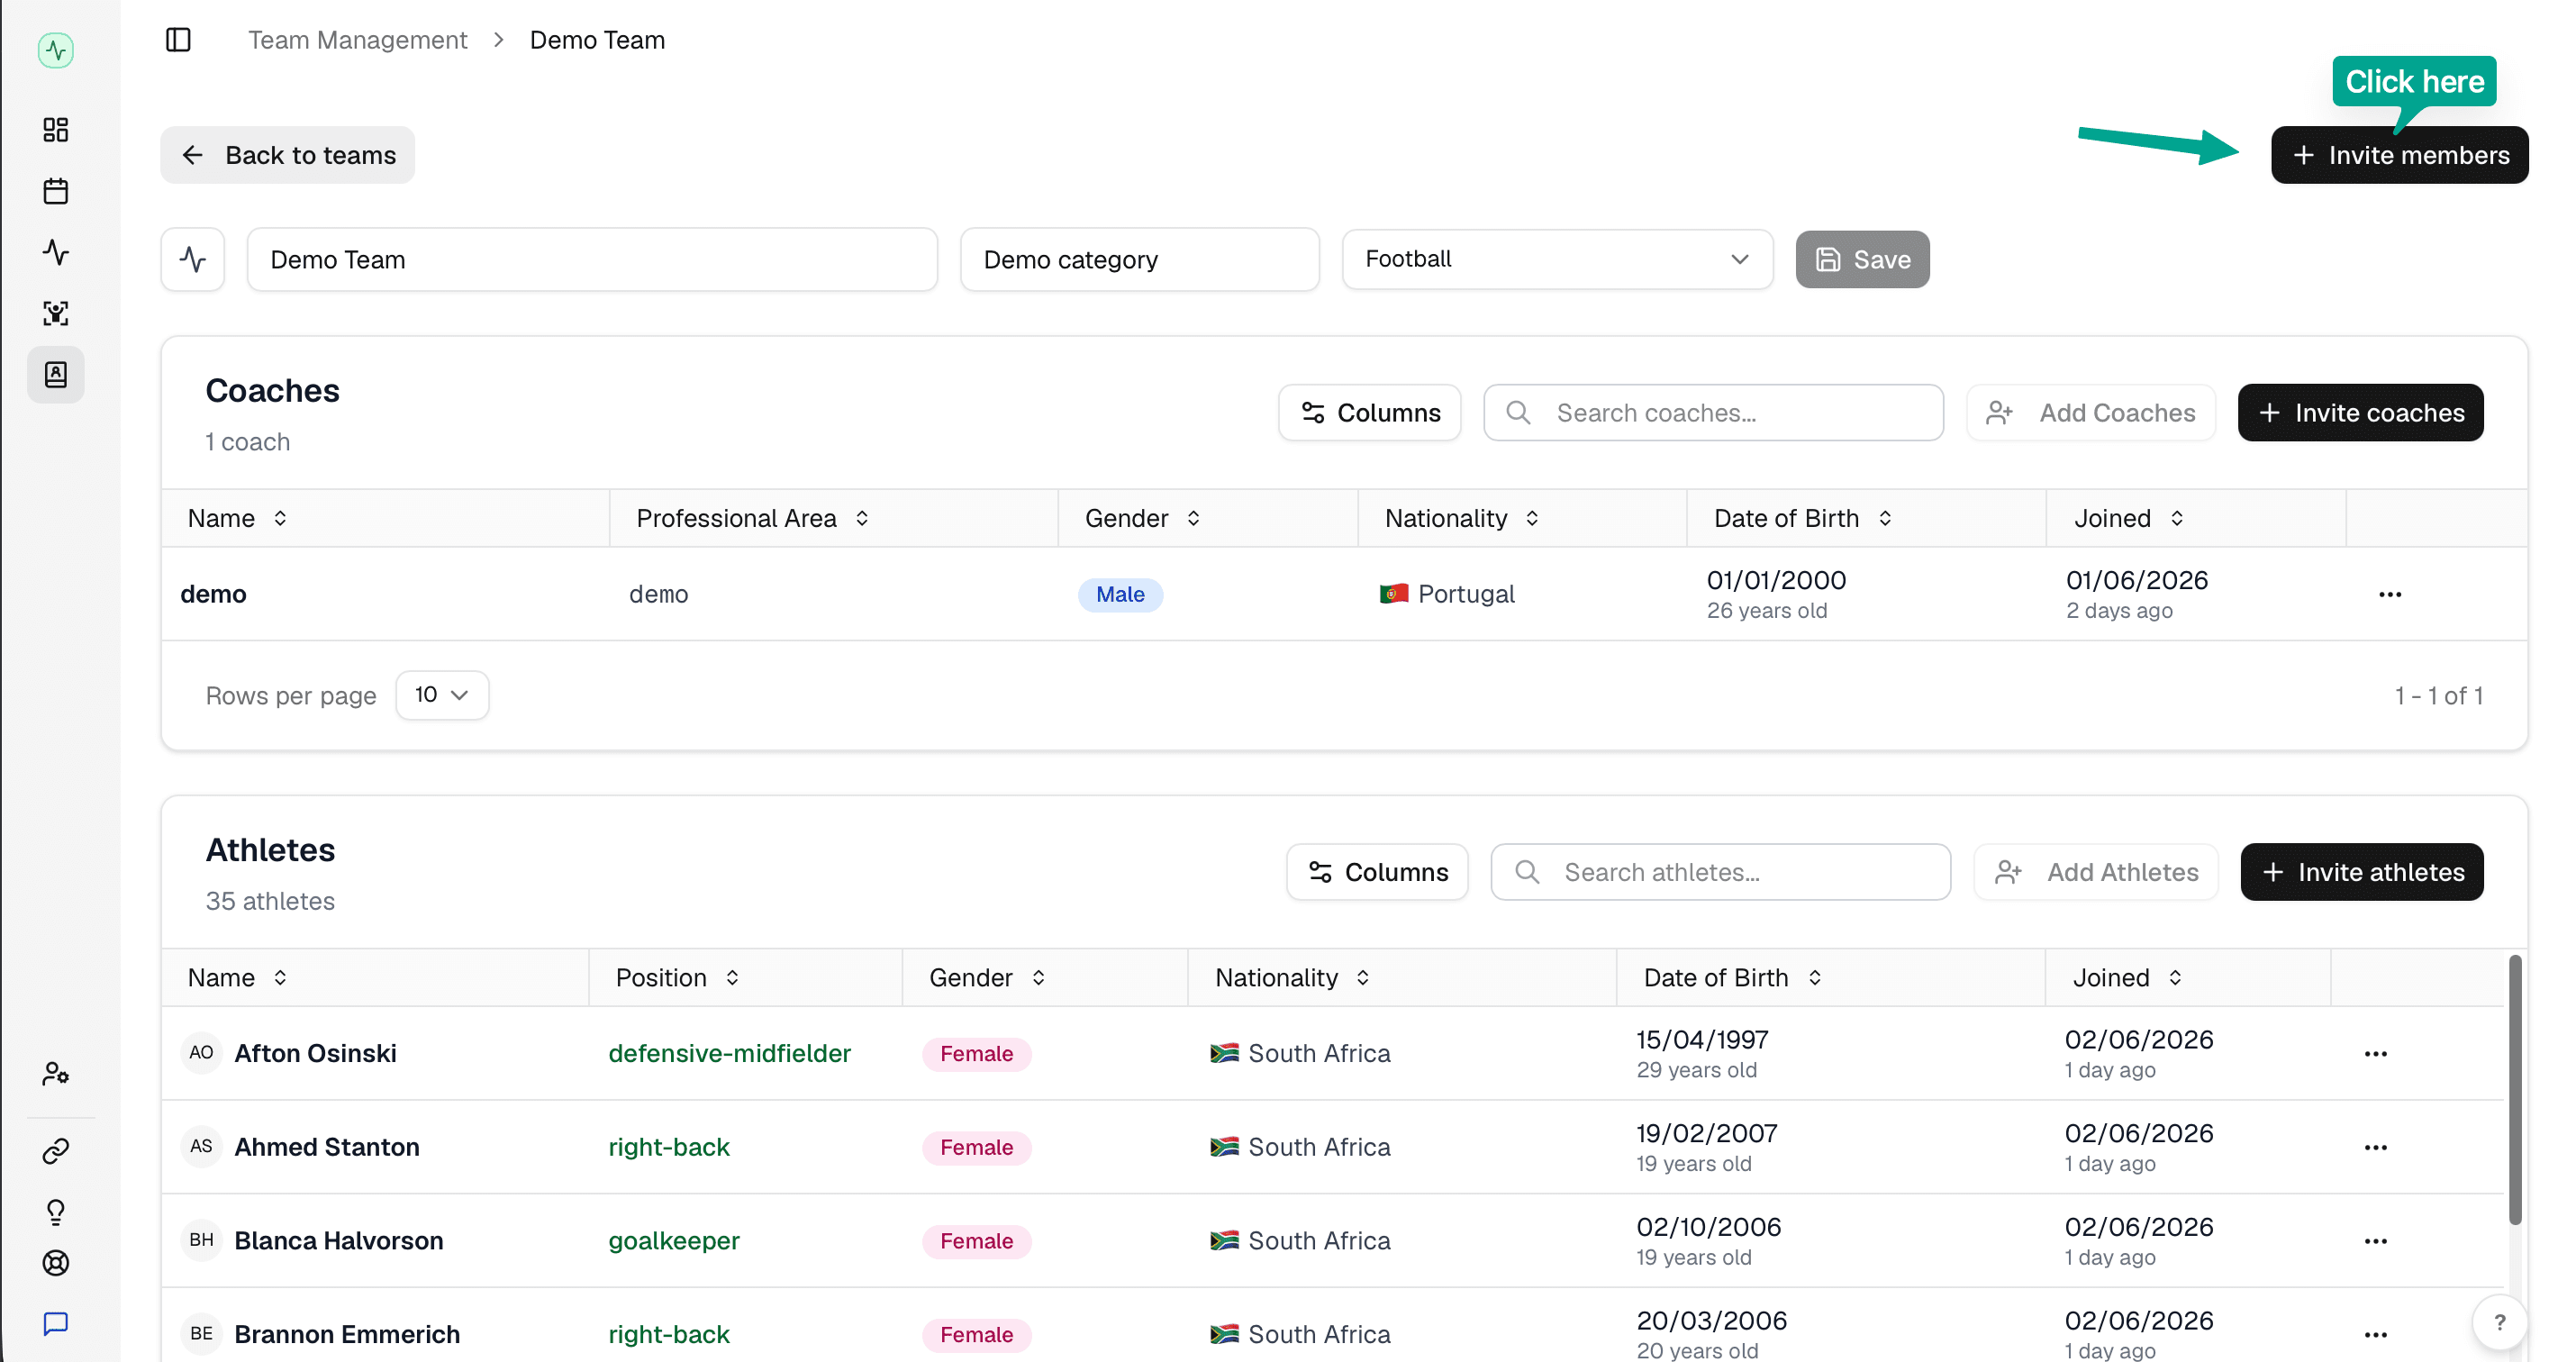Open the help question mark button
2576x1362 pixels.
click(2500, 1322)
